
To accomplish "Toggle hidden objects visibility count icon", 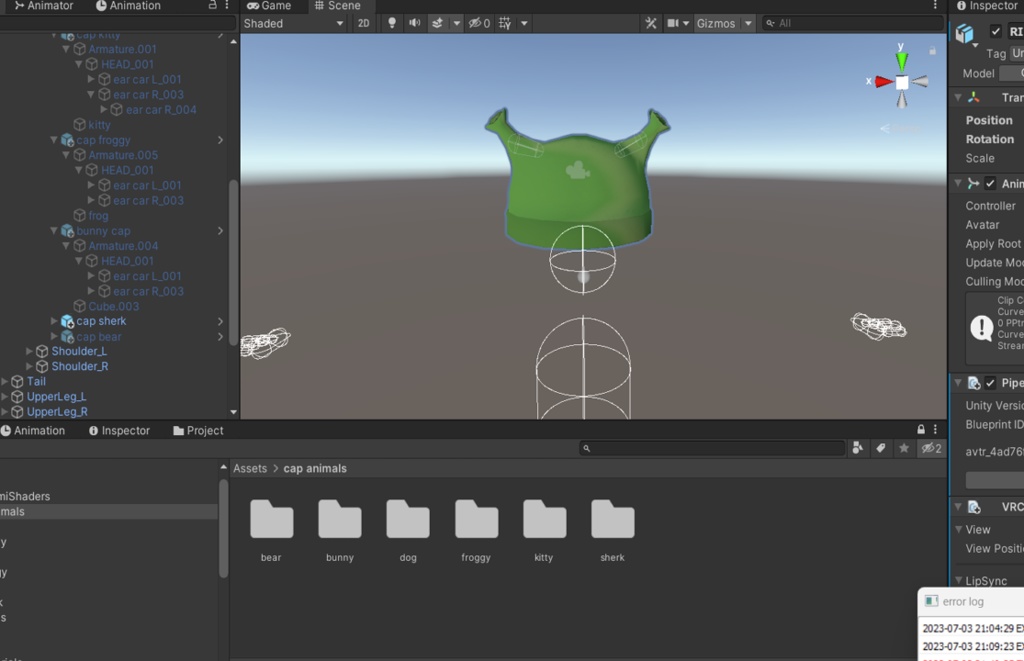I will [x=479, y=23].
